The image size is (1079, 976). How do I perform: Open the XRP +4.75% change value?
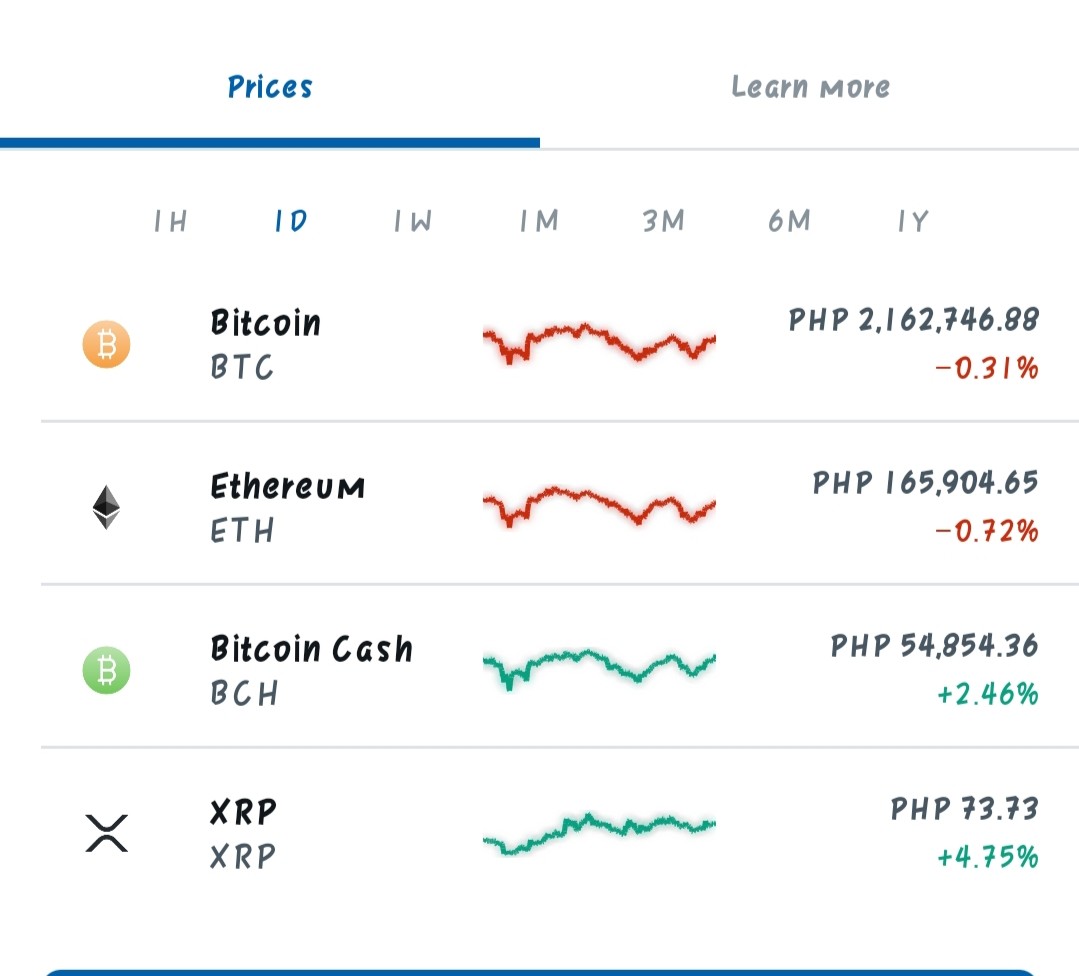[x=987, y=857]
